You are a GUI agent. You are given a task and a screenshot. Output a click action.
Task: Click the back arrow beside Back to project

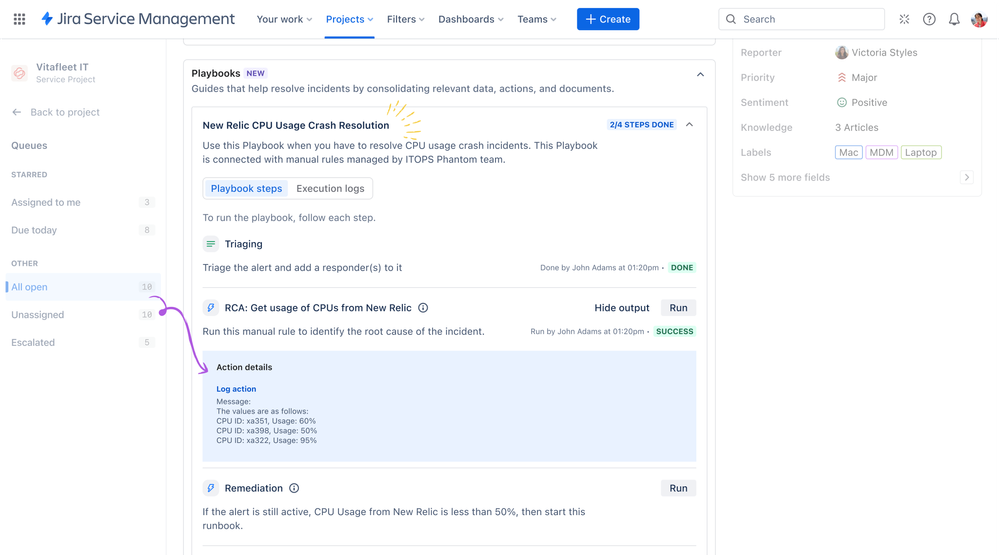pos(17,112)
